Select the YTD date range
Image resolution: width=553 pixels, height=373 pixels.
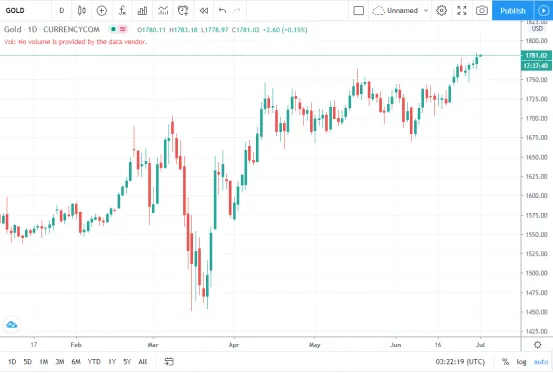tap(94, 362)
